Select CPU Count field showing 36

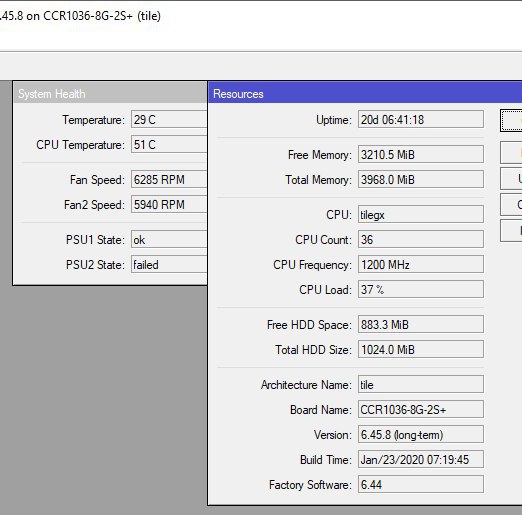421,239
